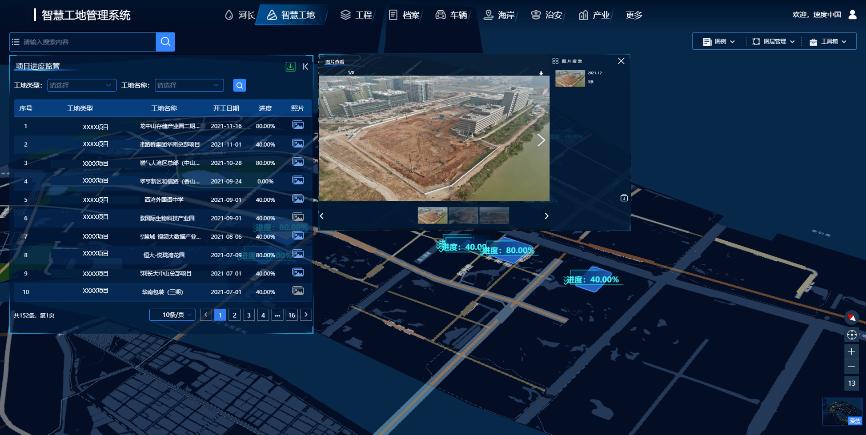Image resolution: width=866 pixels, height=435 pixels.
Task: Open the 10条/页 page size dropdown
Action: [173, 314]
